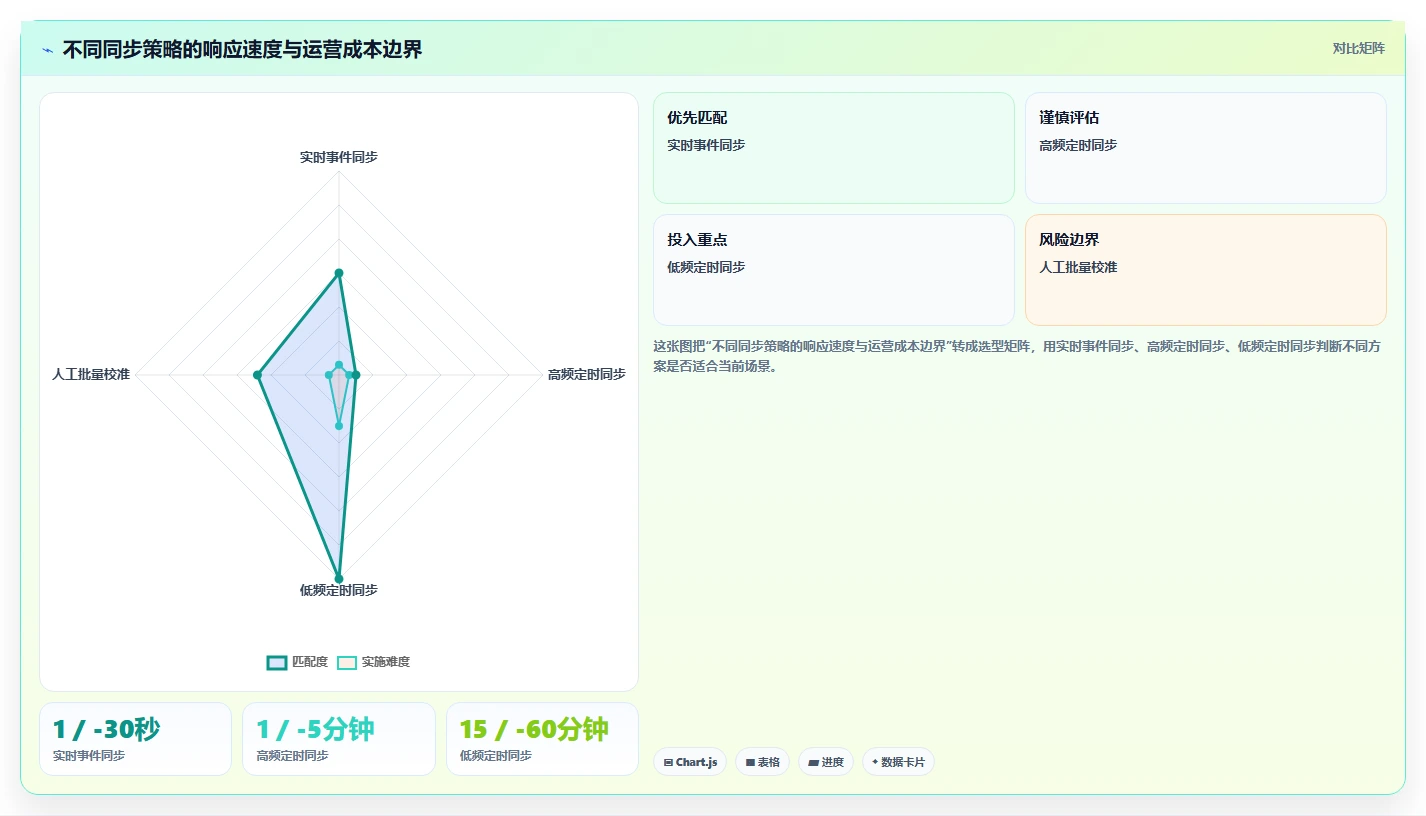Image resolution: width=1426 pixels, height=816 pixels.
Task: Click 匹配度 data point on 低频定时同步 axis
Action: pyautogui.click(x=339, y=578)
